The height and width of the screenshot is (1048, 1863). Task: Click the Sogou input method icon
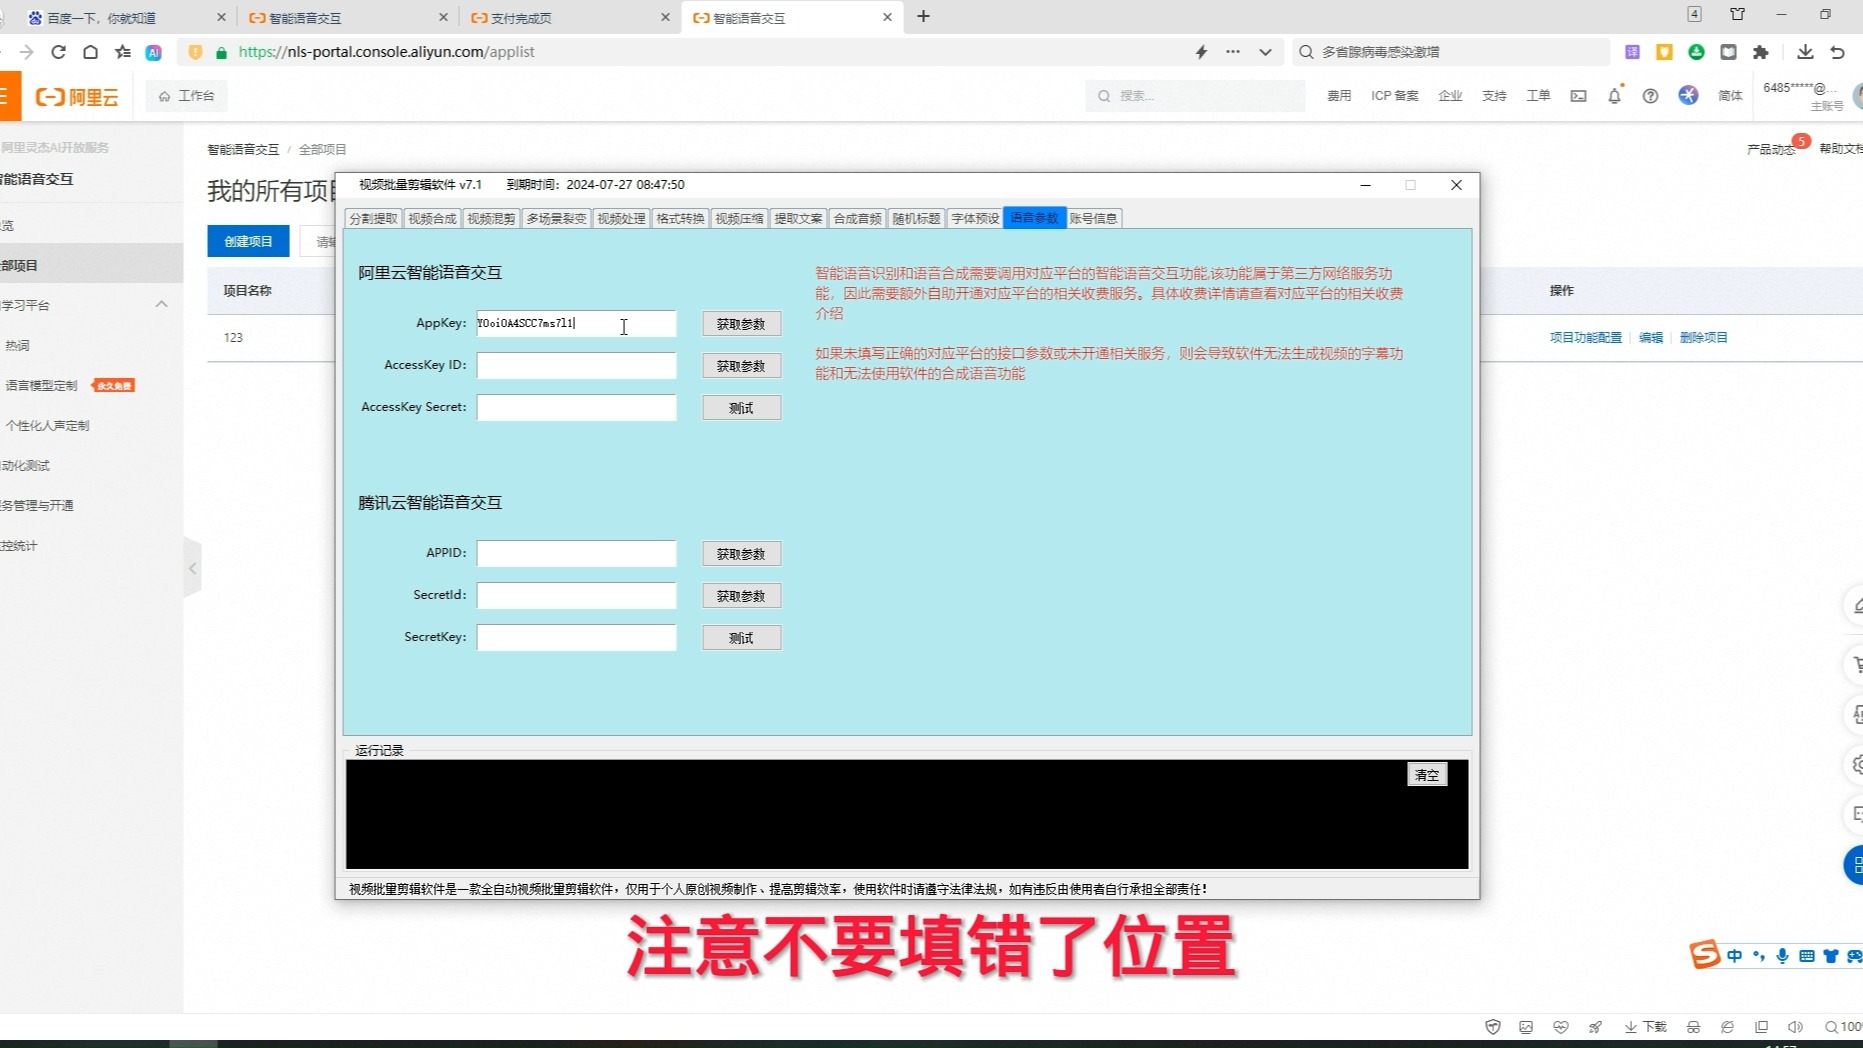(x=1704, y=955)
